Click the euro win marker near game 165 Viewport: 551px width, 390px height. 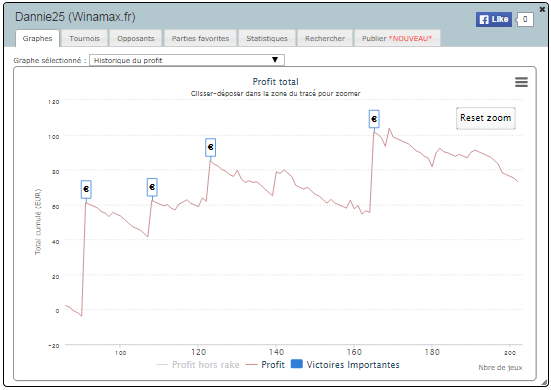374,119
